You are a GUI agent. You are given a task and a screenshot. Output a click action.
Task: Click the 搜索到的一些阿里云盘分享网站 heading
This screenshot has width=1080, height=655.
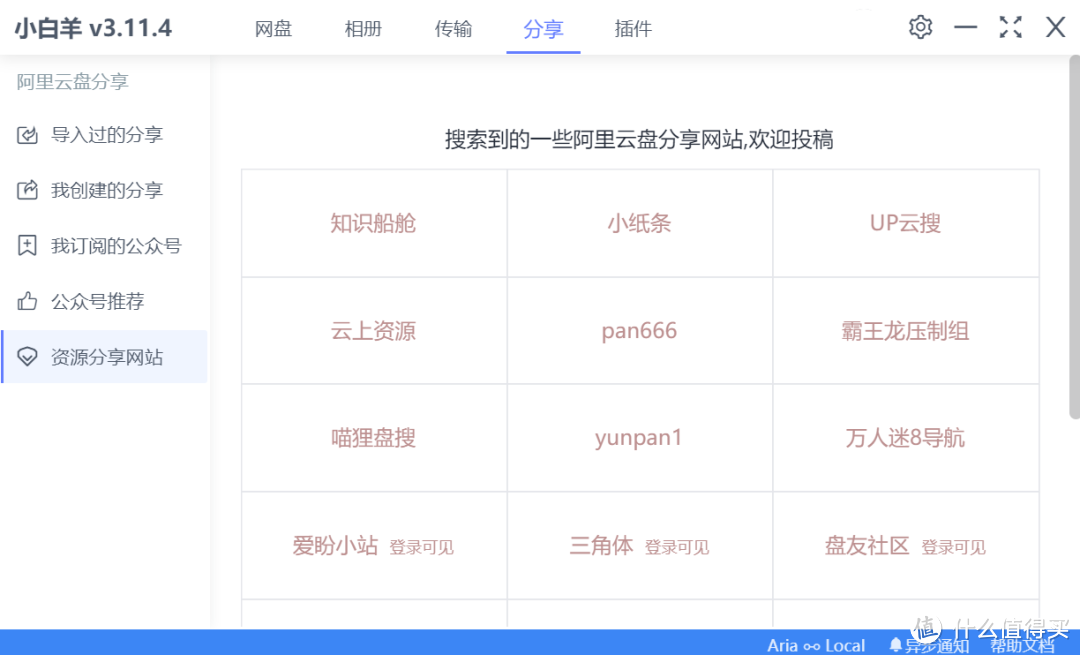(638, 139)
